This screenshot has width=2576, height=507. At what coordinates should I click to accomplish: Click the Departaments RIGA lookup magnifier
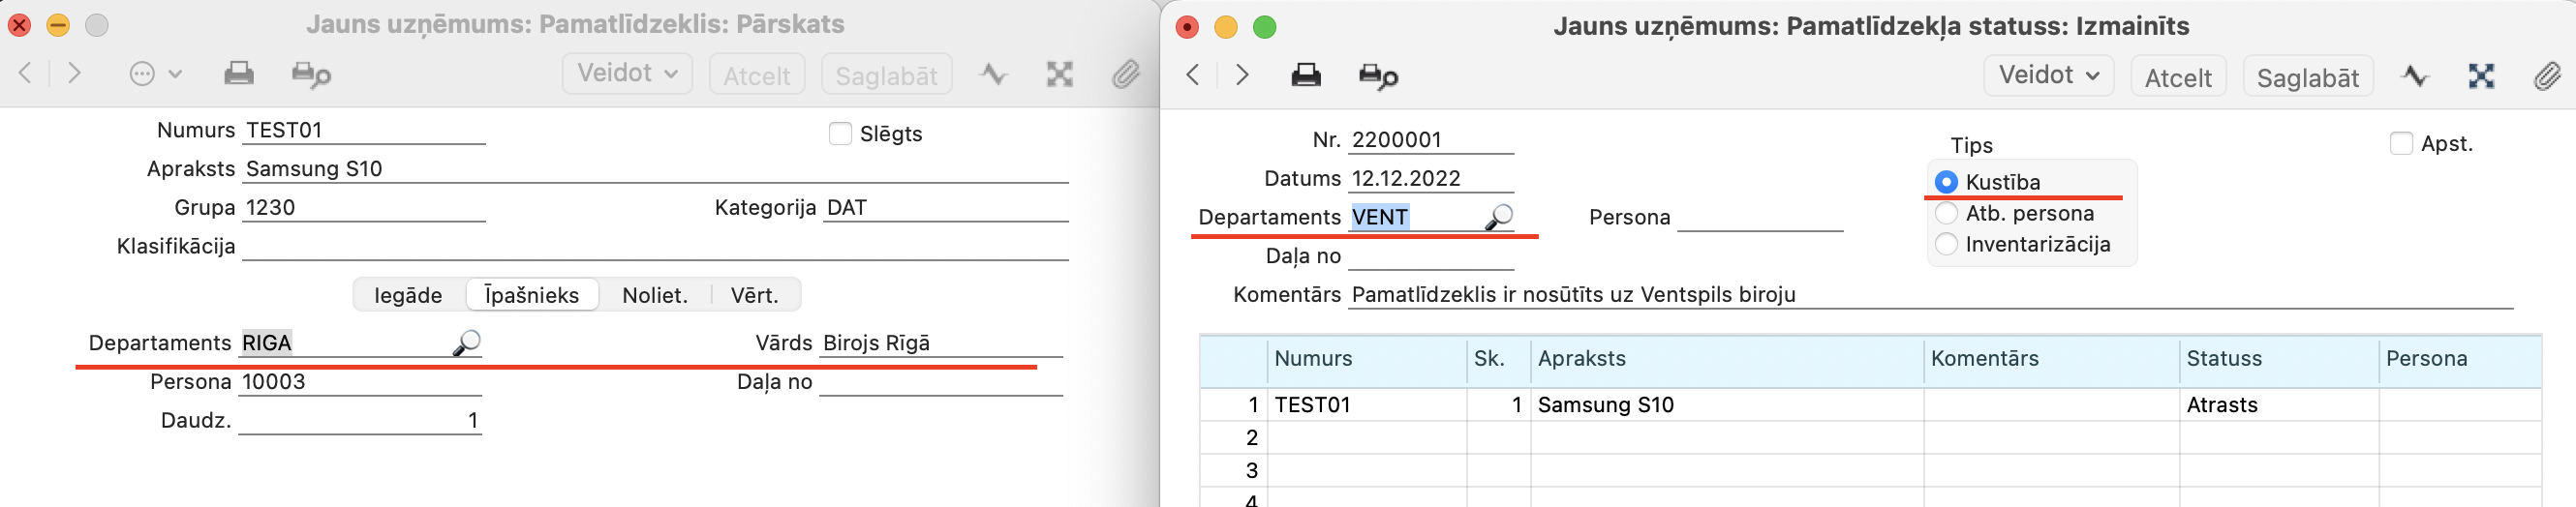(466, 343)
